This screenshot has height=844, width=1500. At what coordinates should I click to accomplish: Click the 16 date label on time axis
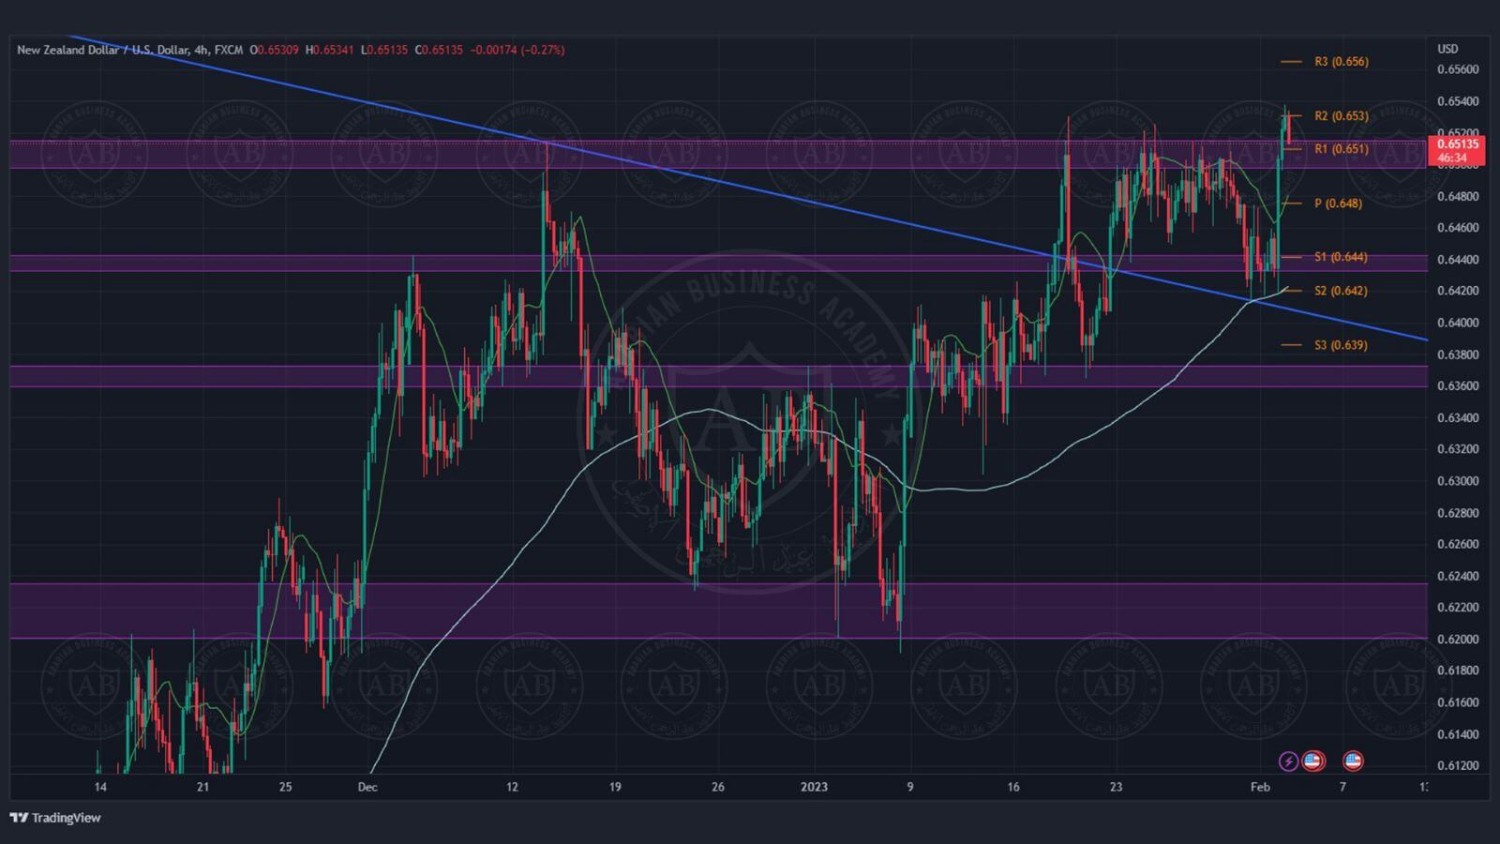(x=1013, y=787)
